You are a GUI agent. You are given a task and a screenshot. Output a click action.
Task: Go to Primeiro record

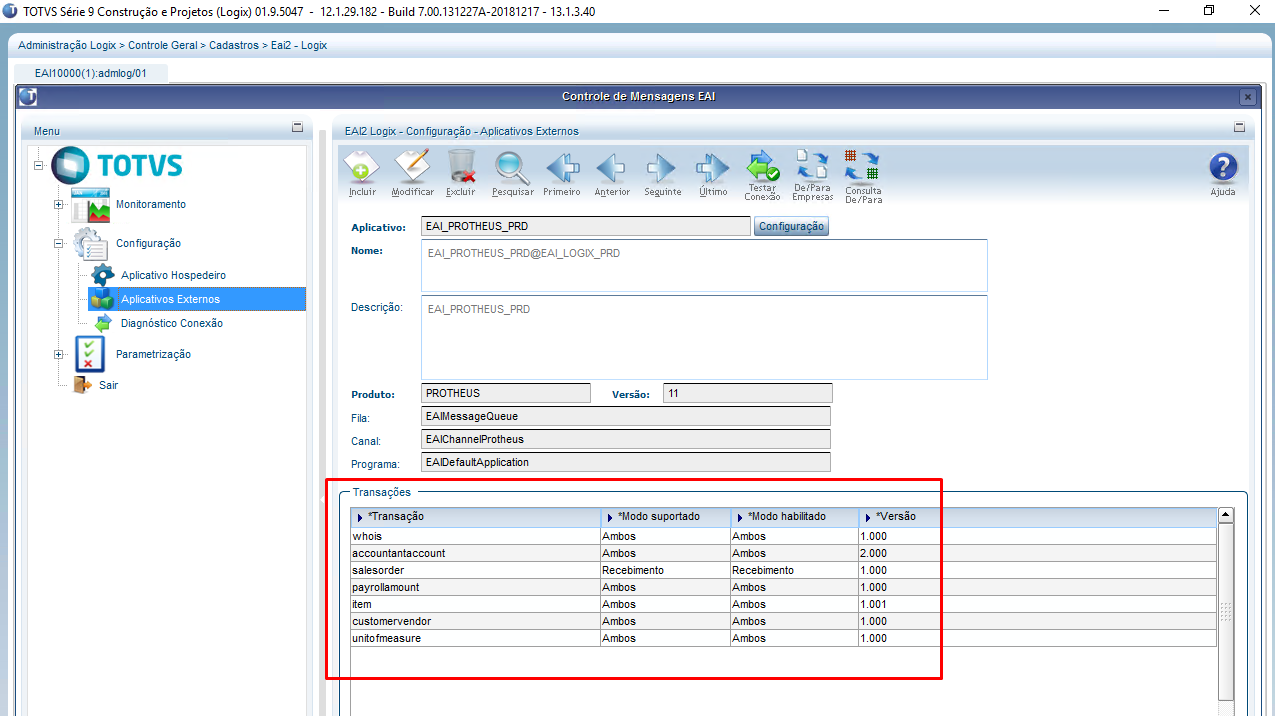pos(562,166)
